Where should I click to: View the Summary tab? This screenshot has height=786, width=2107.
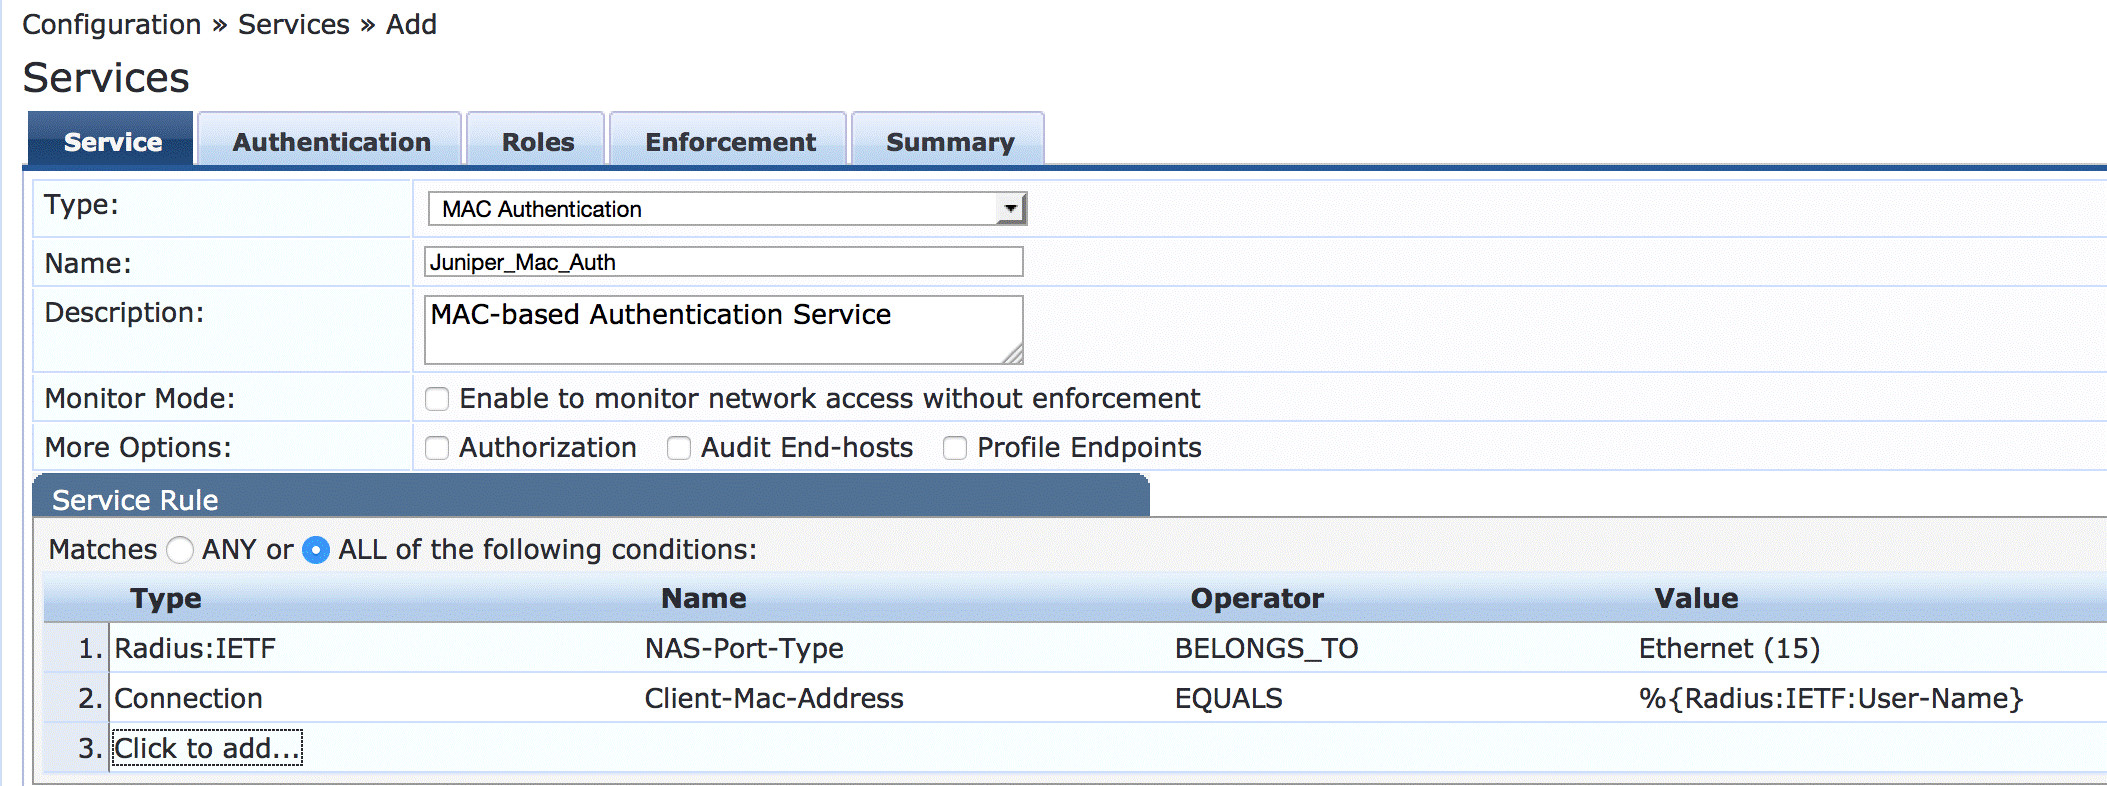point(949,142)
